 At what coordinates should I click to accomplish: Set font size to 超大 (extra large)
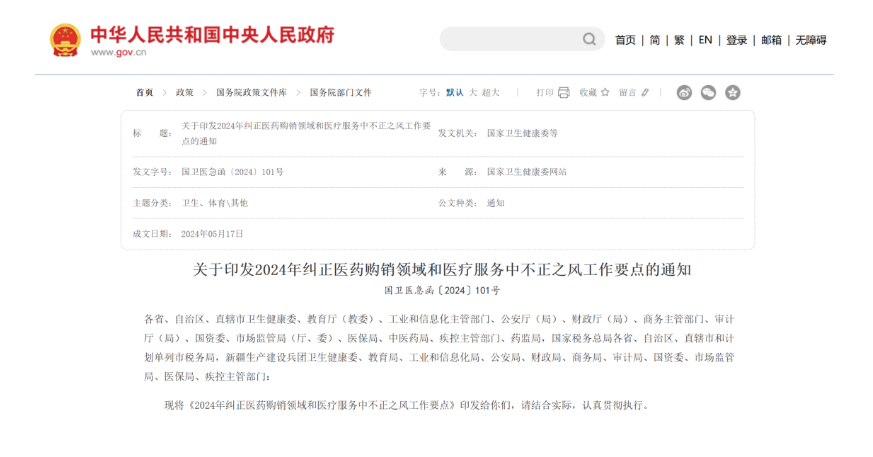[x=491, y=92]
